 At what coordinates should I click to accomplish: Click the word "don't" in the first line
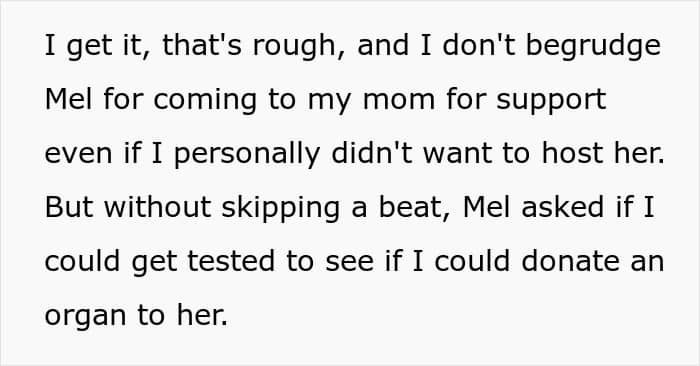coord(478,45)
